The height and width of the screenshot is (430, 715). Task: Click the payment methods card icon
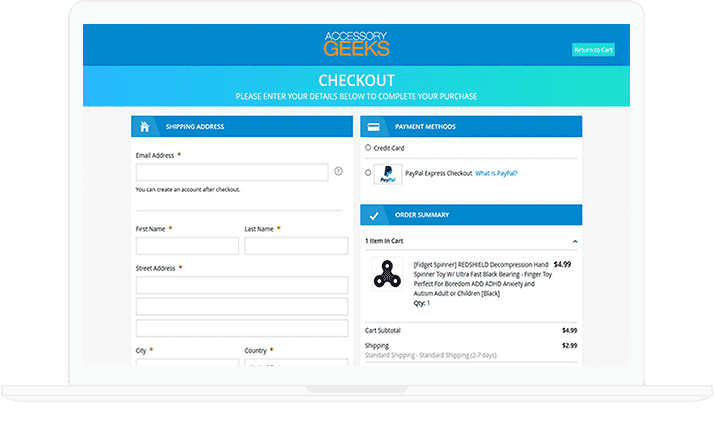pyautogui.click(x=373, y=127)
